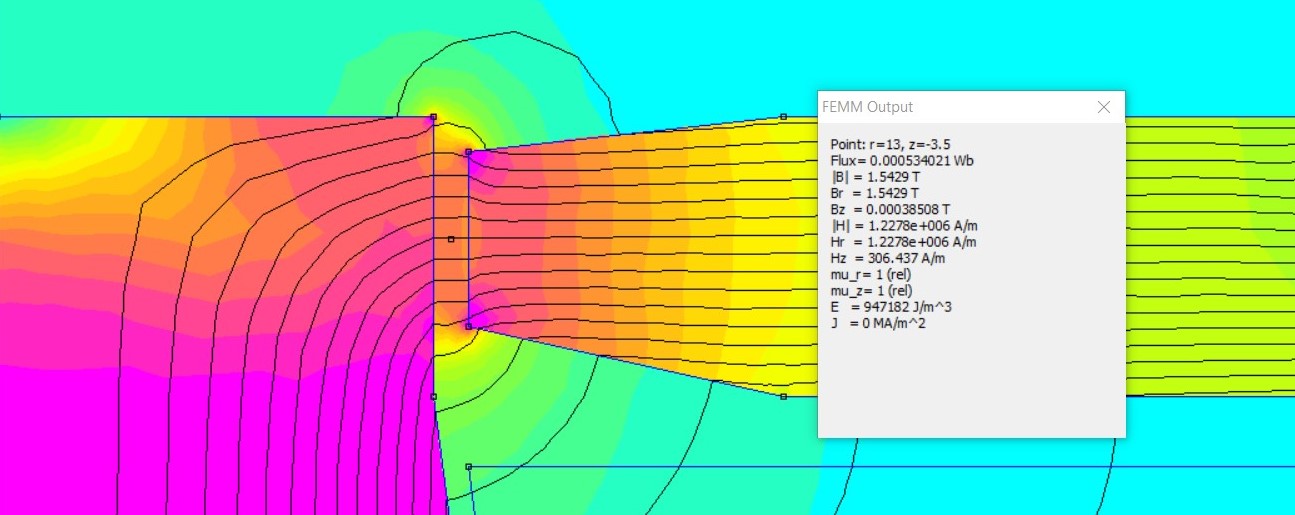
Task: Click the upper node left of the output window
Action: point(783,117)
